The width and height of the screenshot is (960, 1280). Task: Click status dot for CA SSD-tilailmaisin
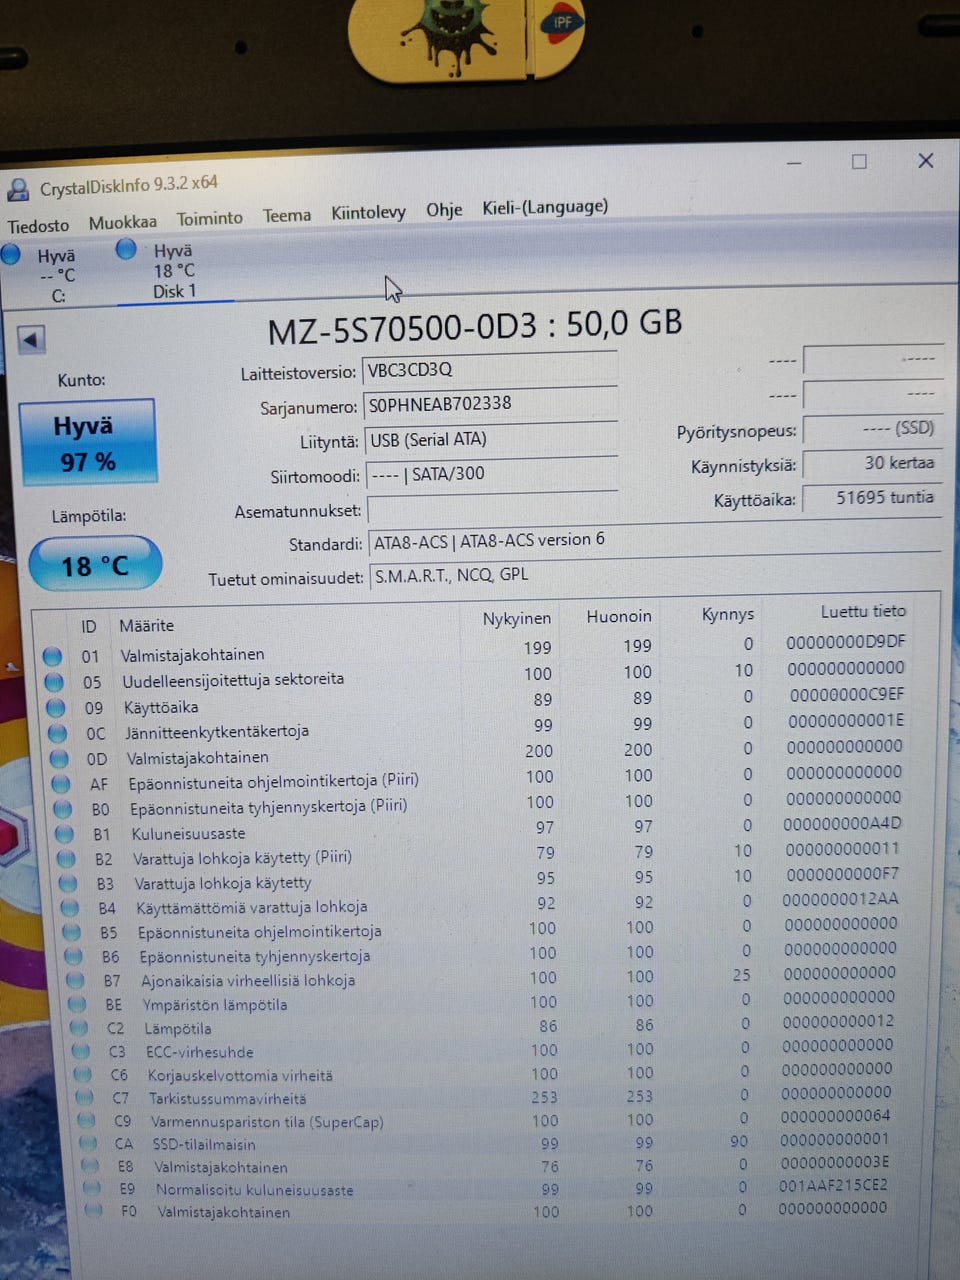[x=88, y=1145]
